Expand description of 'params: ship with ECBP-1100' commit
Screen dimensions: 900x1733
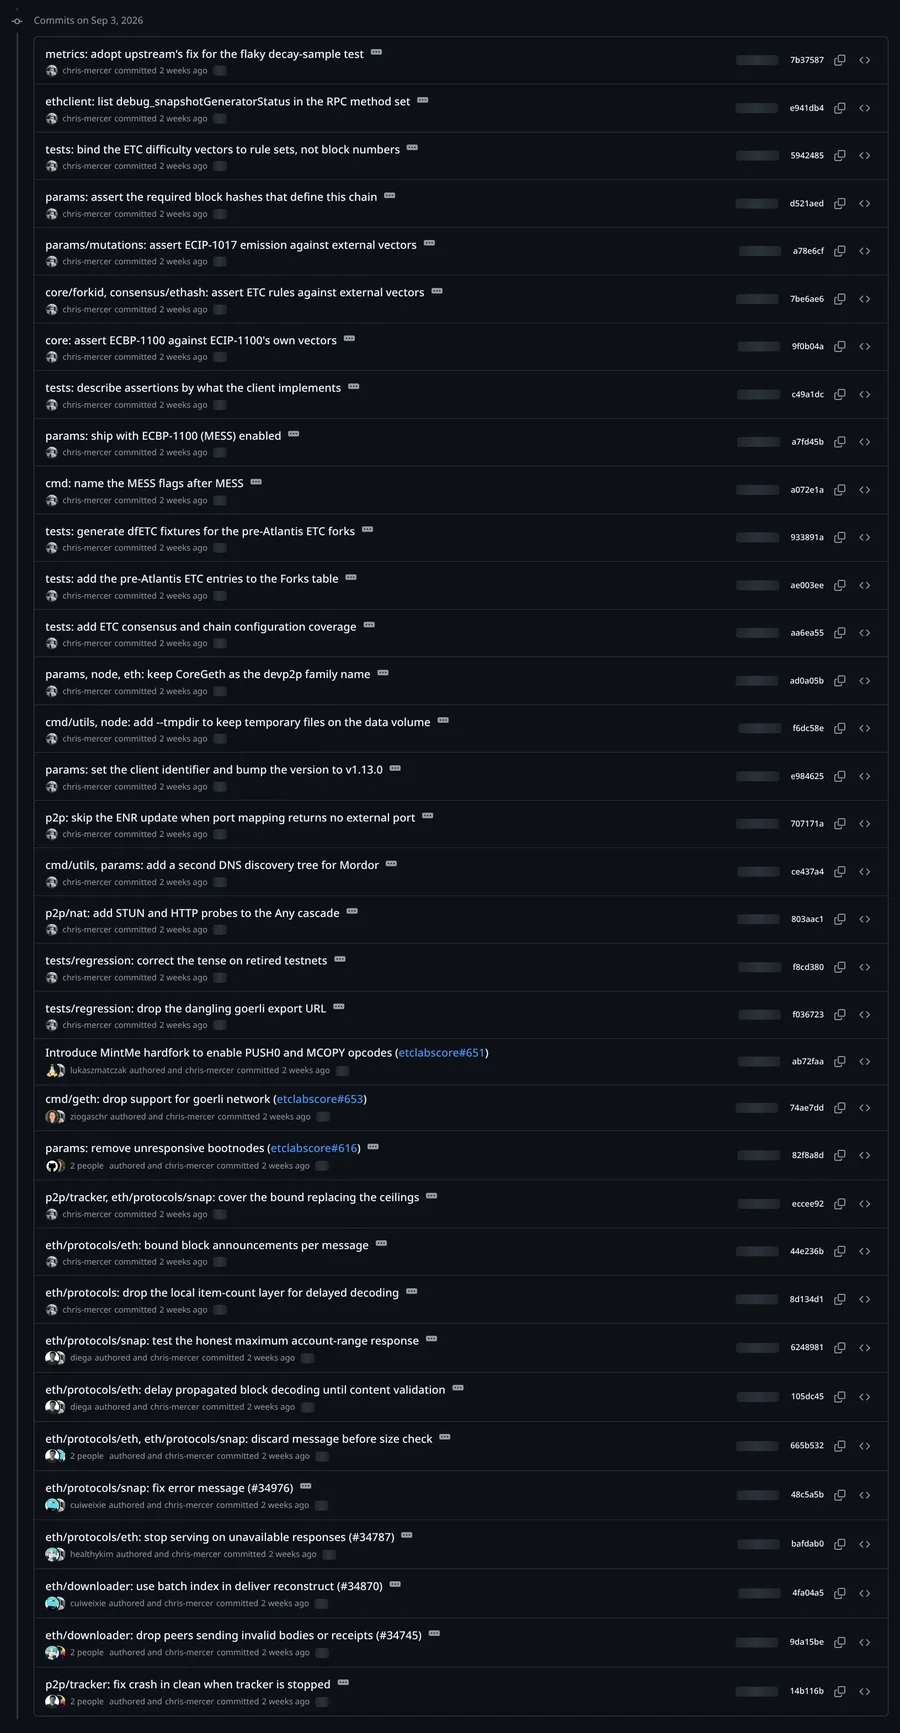tap(293, 434)
